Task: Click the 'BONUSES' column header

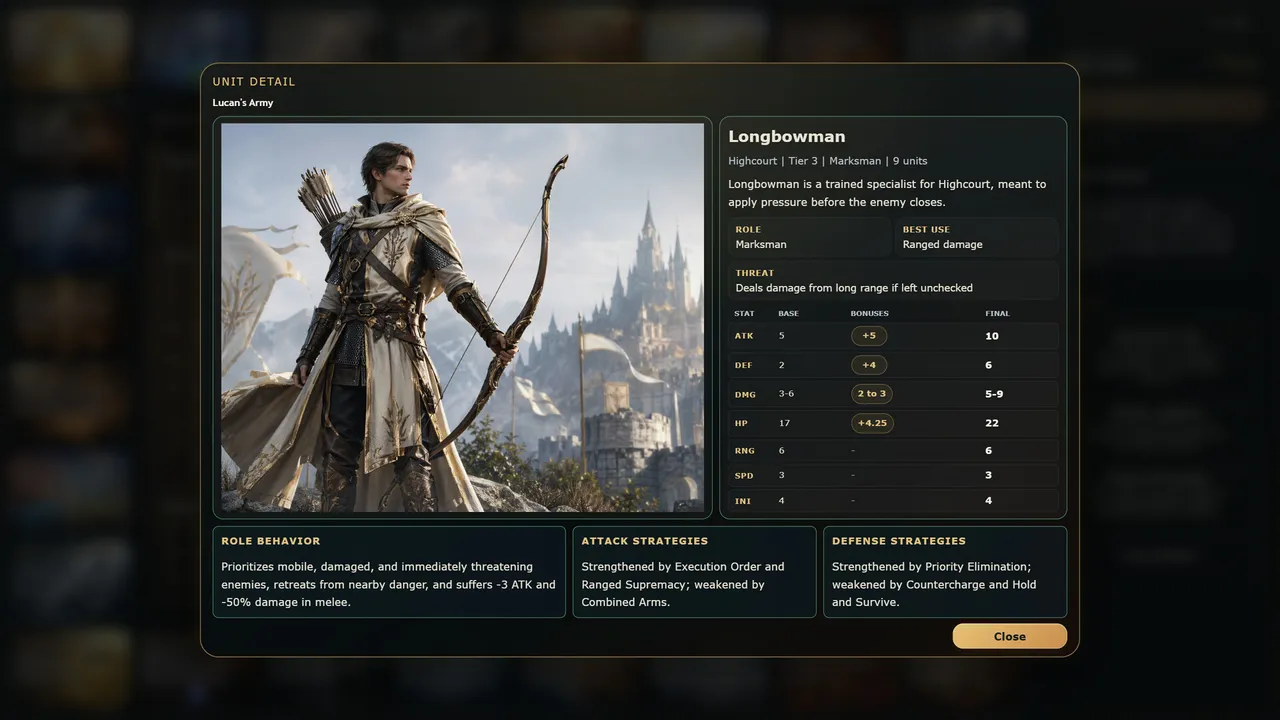Action: 869,314
